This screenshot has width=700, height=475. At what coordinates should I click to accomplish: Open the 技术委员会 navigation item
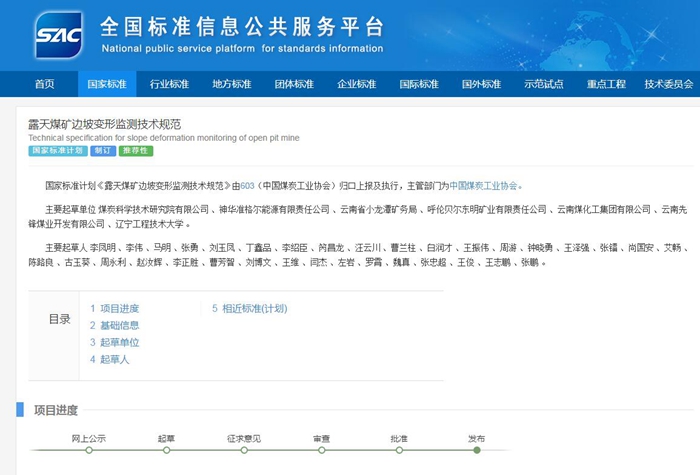[x=668, y=85]
